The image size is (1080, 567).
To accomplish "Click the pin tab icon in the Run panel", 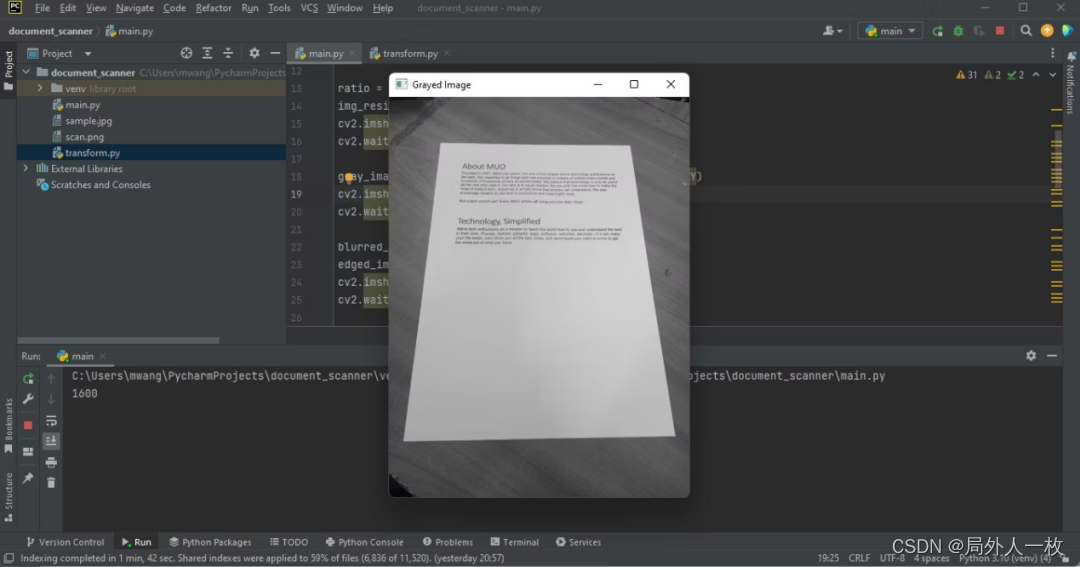I will 28,478.
